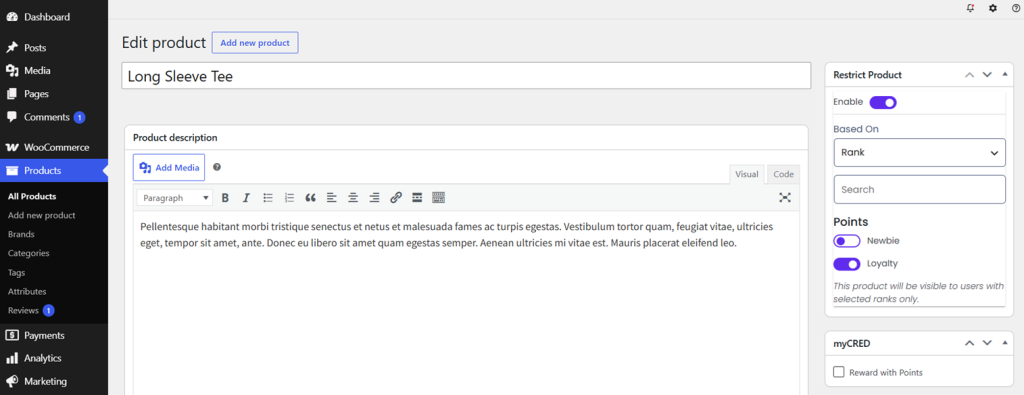Collapse the myCRED panel
The image size is (1024, 395).
1004,343
